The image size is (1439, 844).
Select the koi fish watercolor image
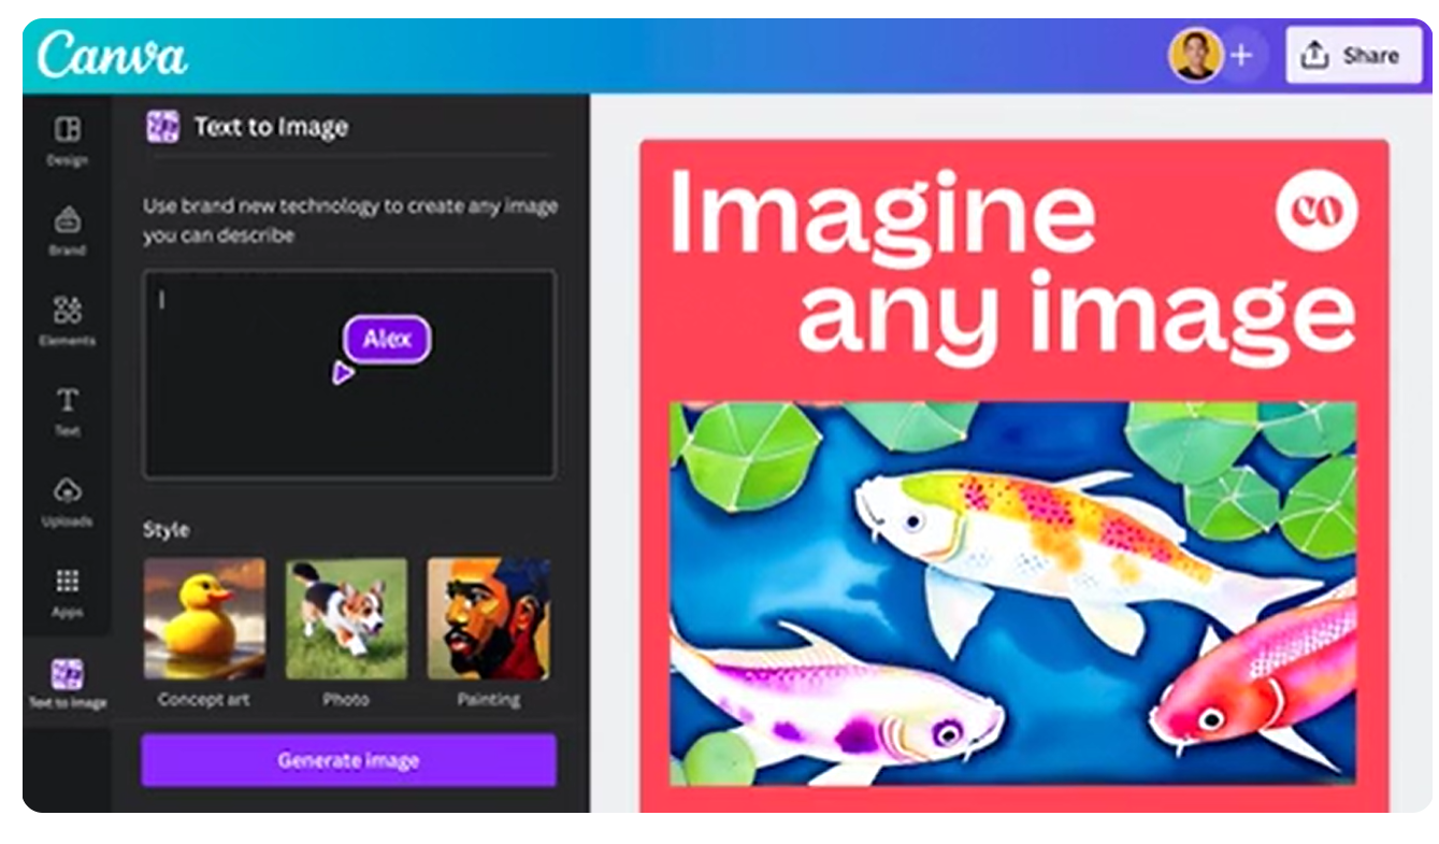click(x=1013, y=593)
